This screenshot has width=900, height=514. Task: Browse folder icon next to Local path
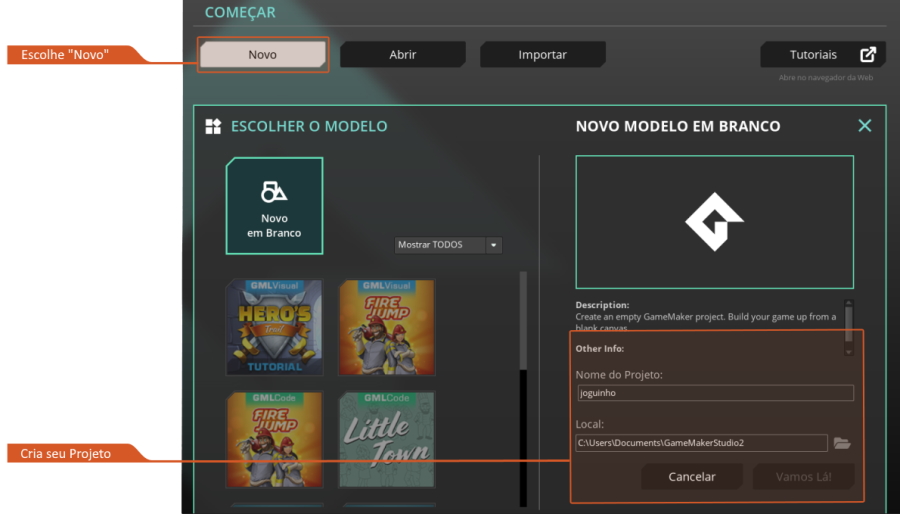[842, 443]
